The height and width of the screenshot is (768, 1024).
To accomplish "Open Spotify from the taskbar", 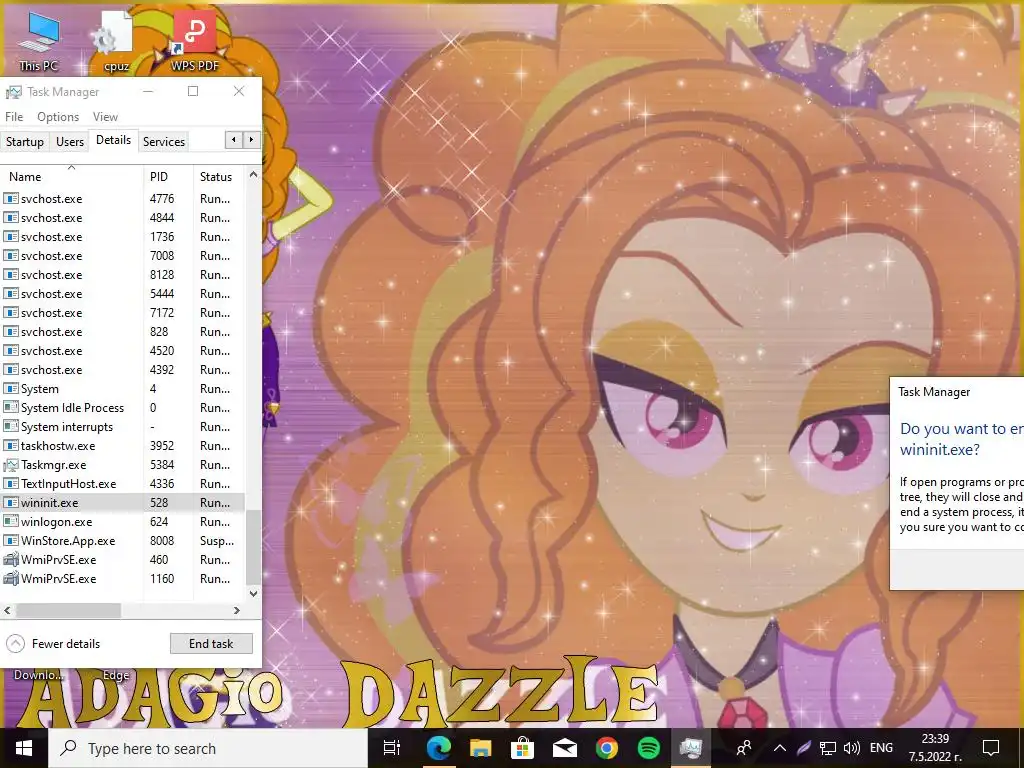I will point(648,748).
